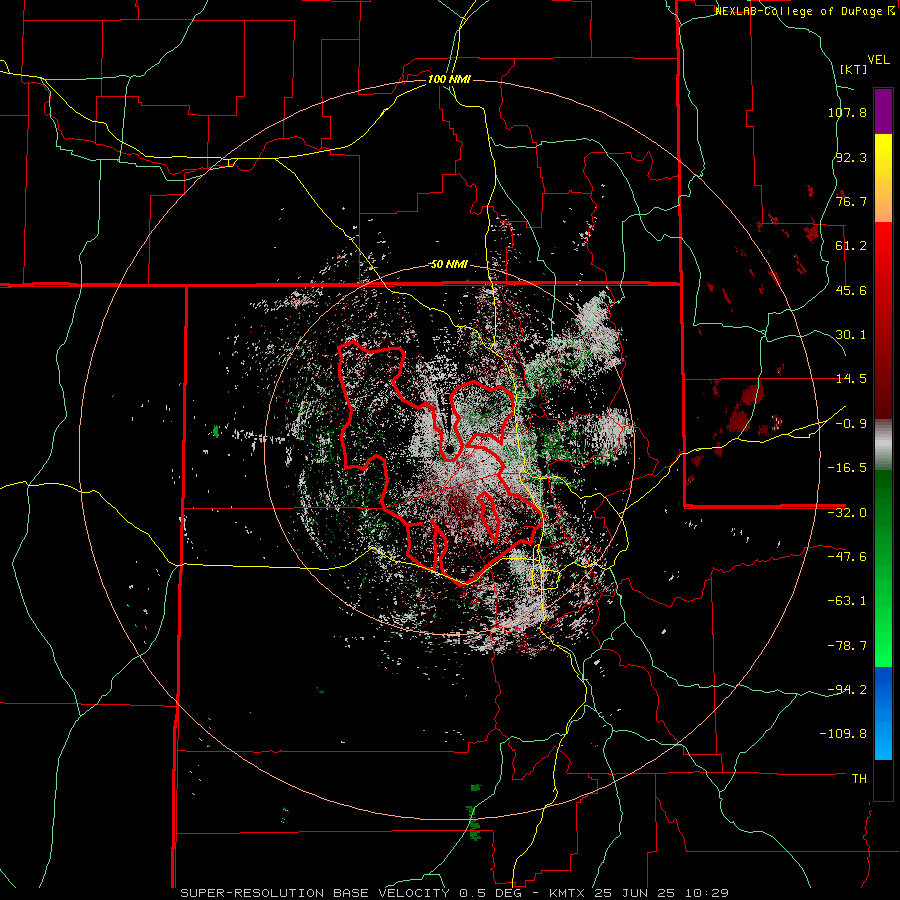Click the Super-Resolution Base Velocity caption

click(455, 893)
